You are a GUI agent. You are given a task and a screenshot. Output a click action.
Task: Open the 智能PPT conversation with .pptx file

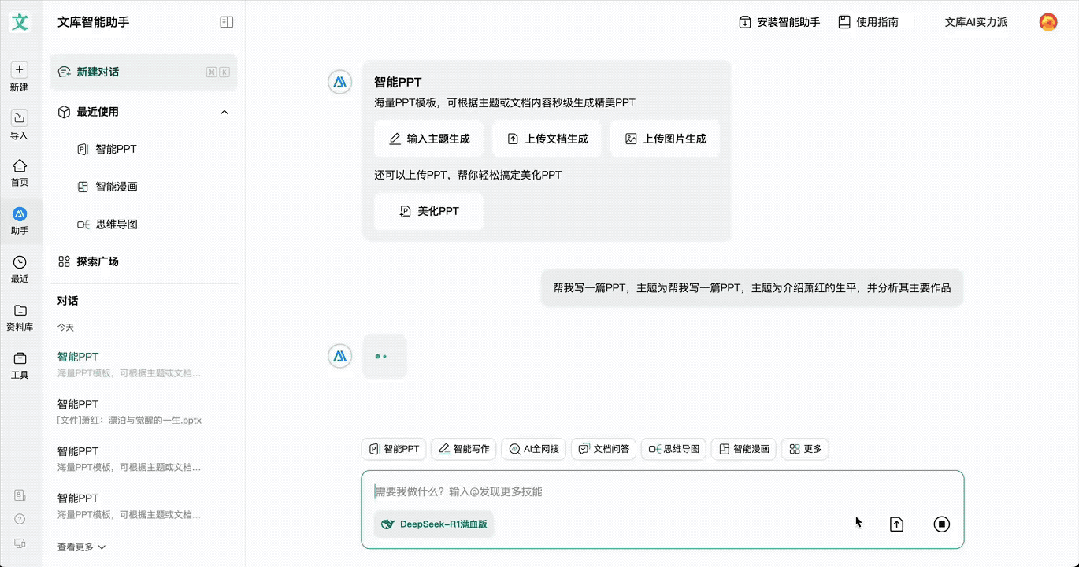pos(129,411)
